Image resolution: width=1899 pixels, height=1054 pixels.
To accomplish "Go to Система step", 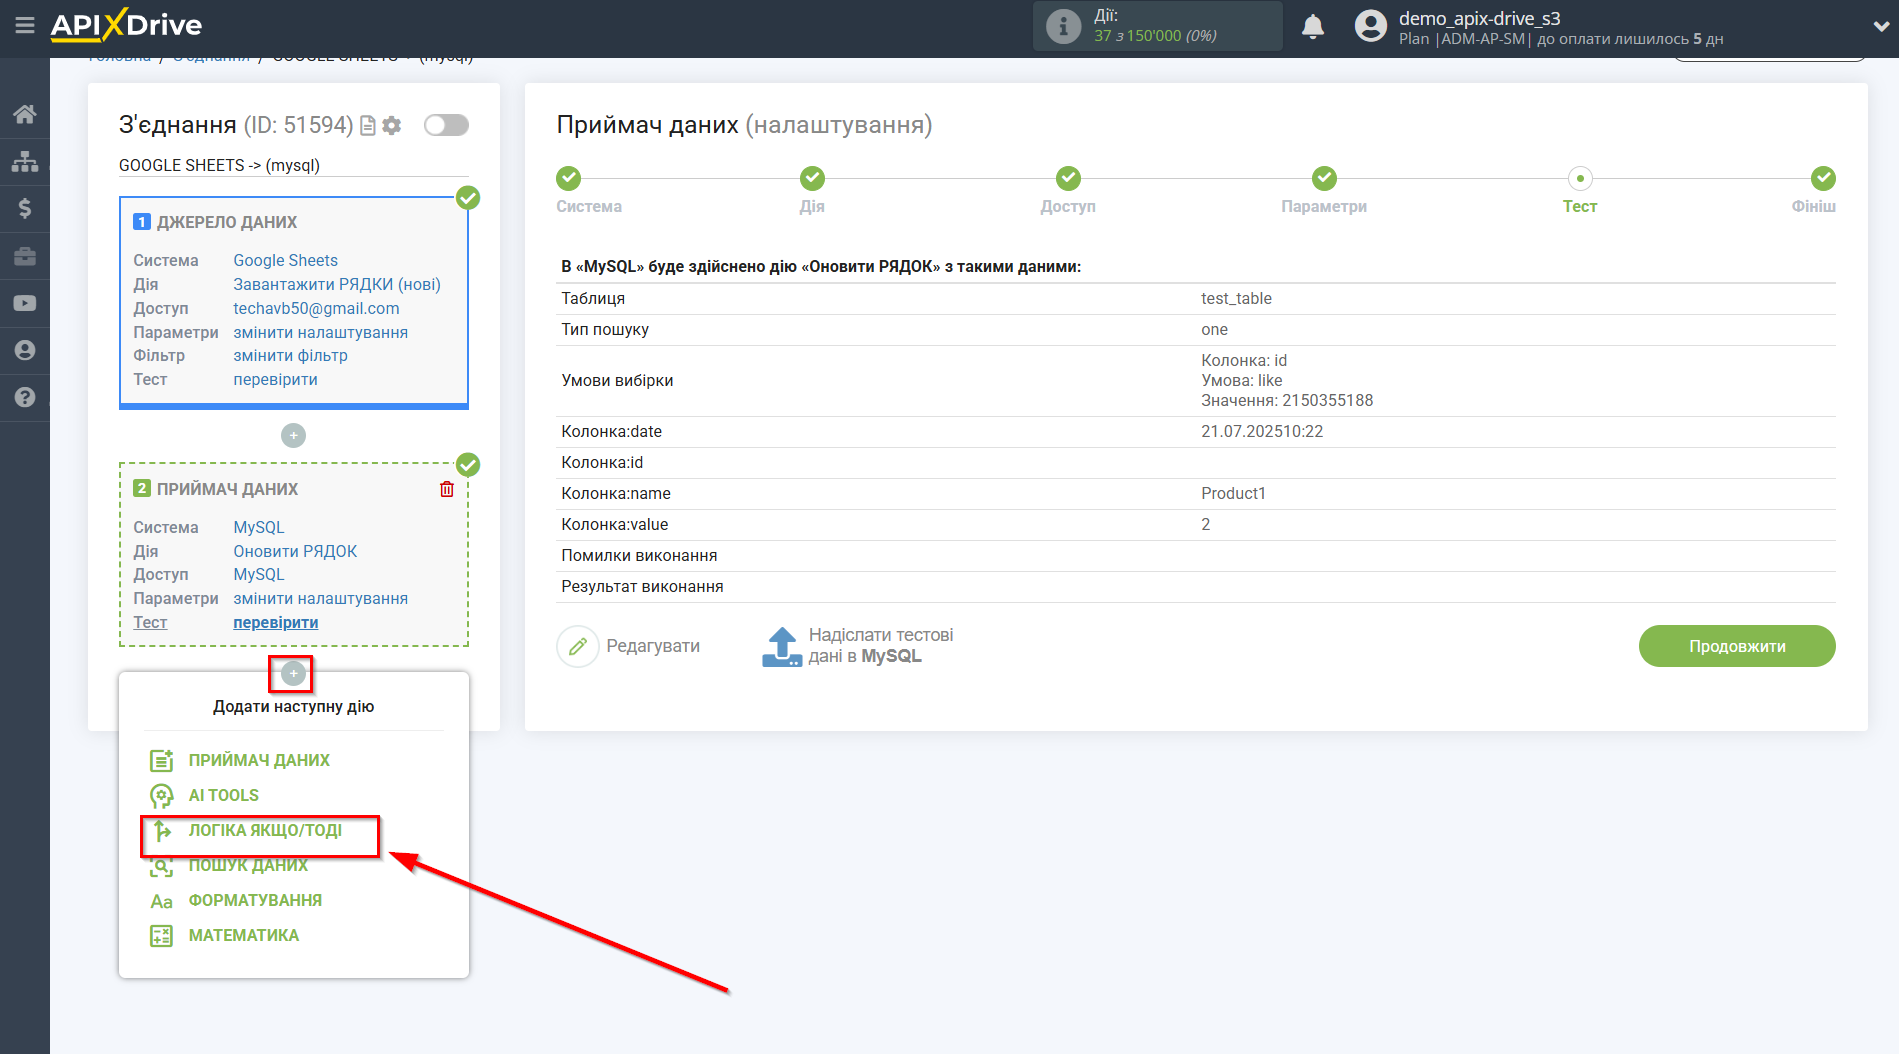I will tap(568, 178).
